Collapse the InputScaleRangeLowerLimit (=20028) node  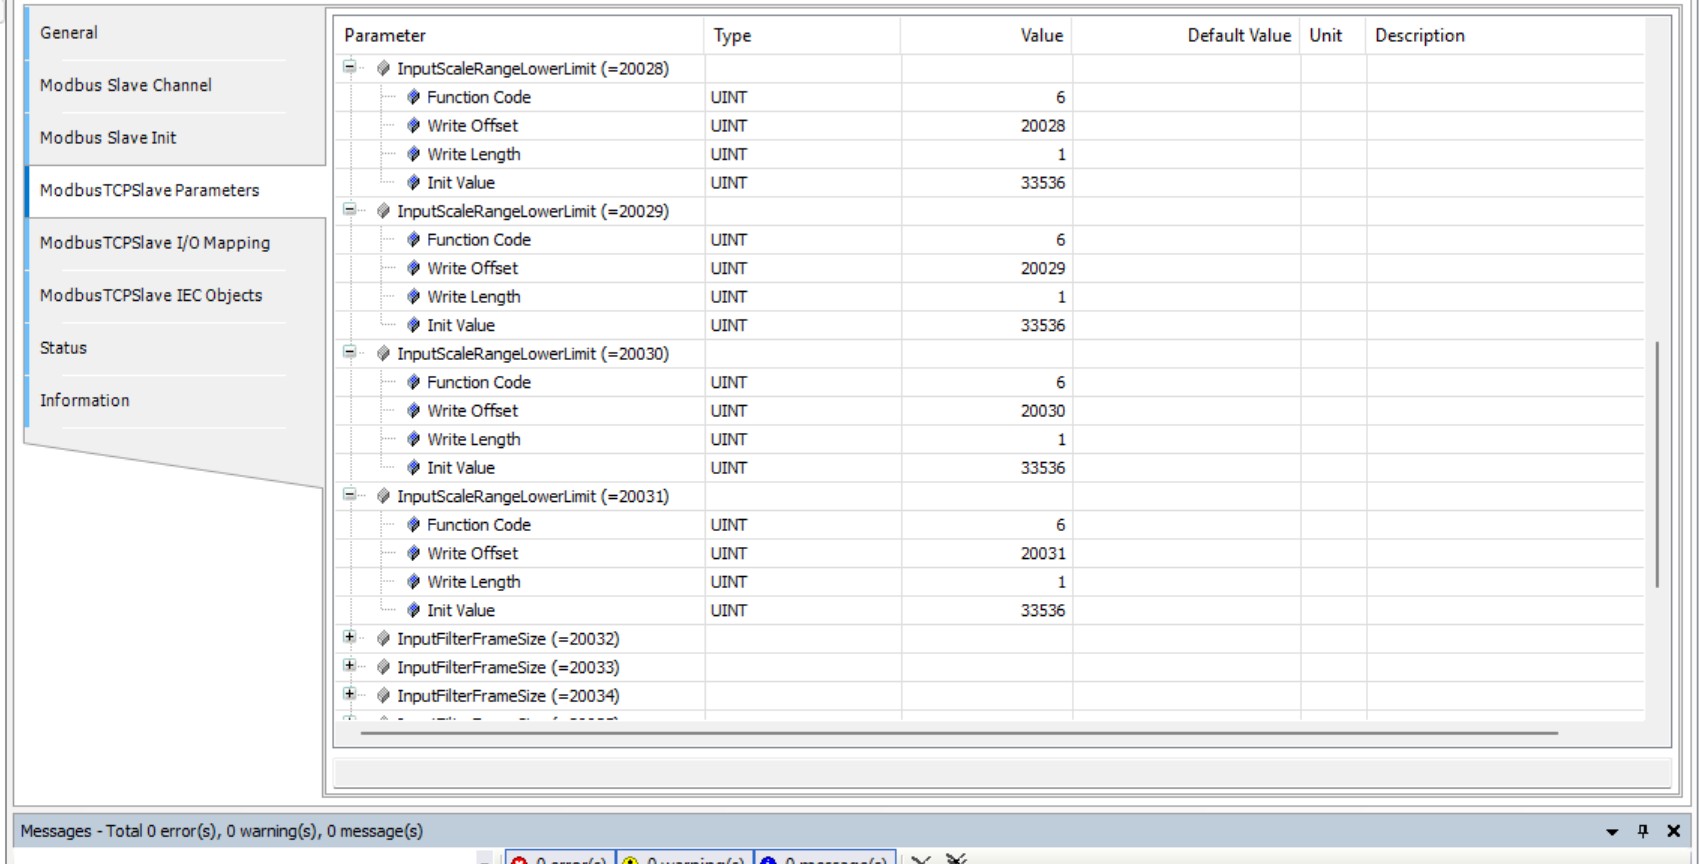click(x=349, y=68)
